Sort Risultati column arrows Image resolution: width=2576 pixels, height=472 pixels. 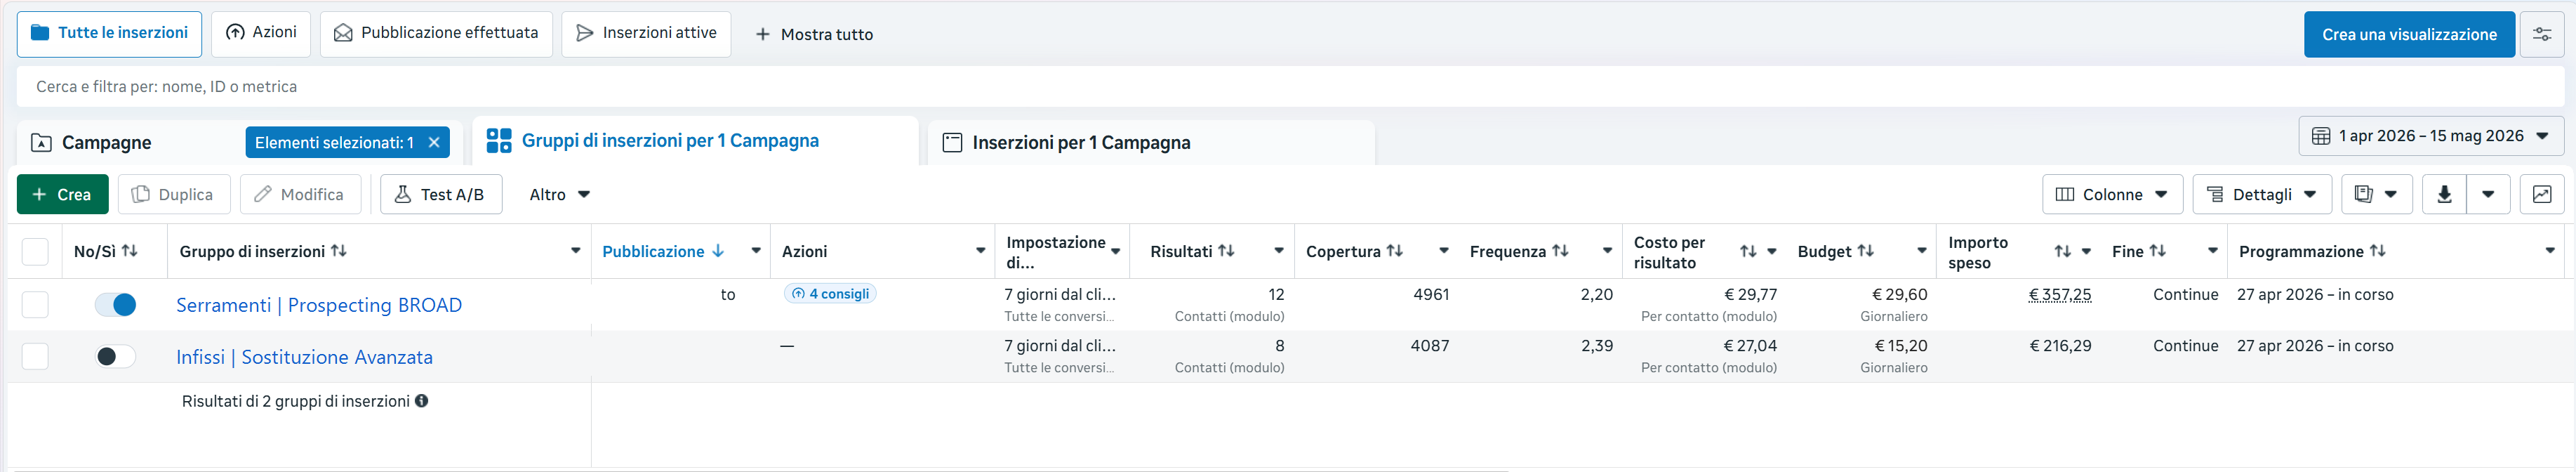[x=1226, y=251]
